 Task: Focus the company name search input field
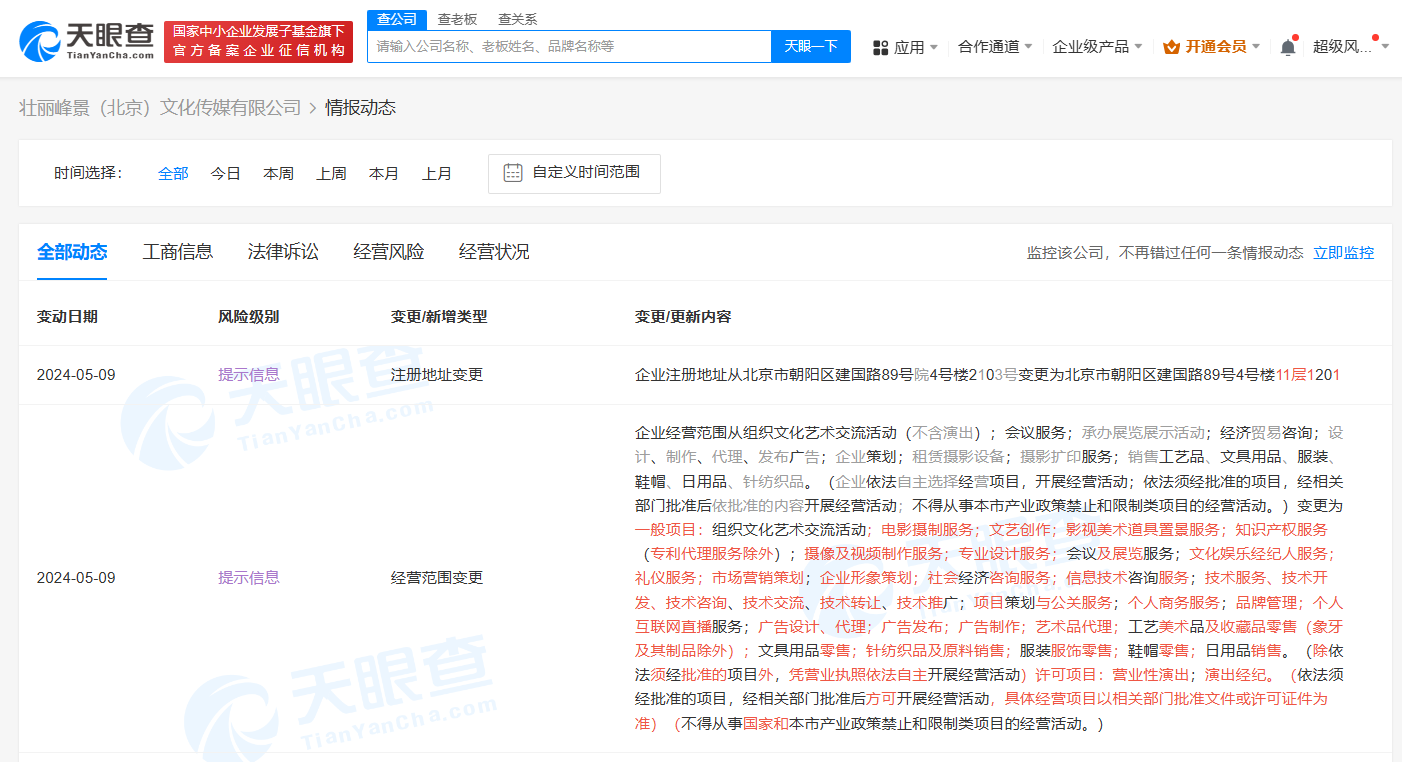pyautogui.click(x=570, y=46)
